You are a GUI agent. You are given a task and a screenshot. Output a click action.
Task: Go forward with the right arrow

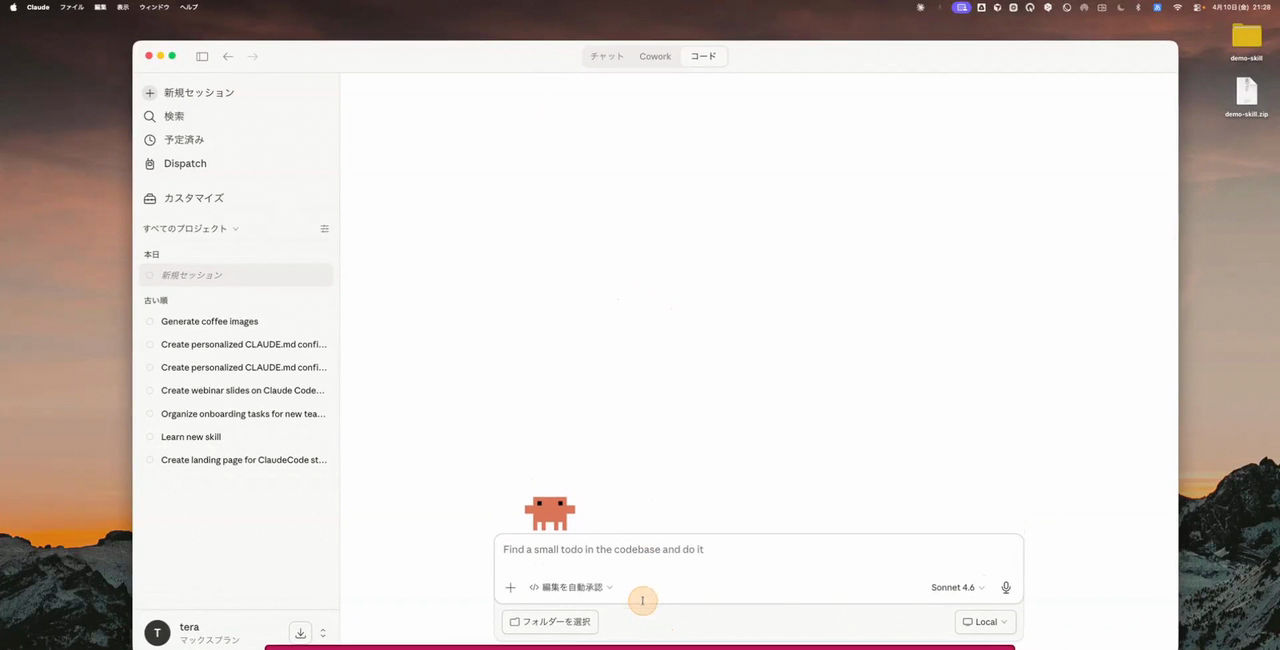pos(253,57)
